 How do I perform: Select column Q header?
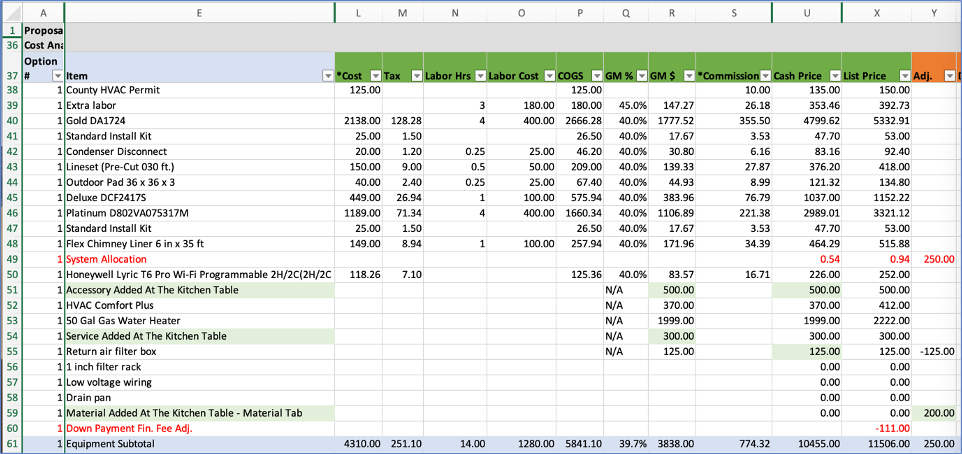point(625,12)
